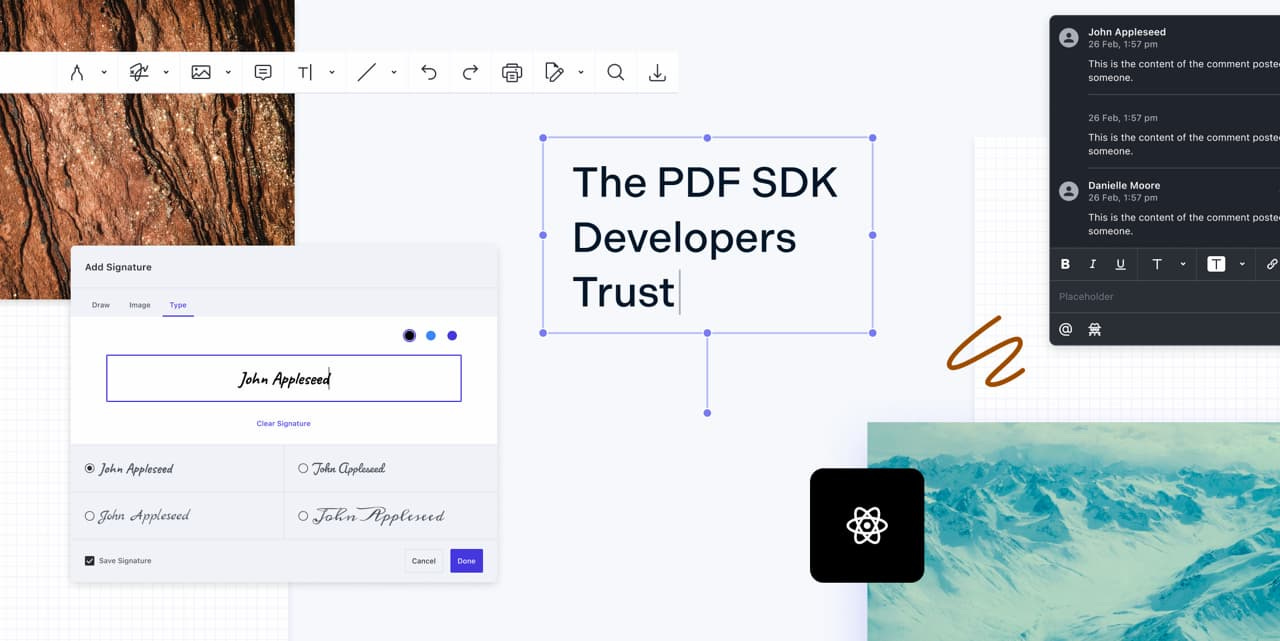Click John Appleseed's avatar in comments
Viewport: 1280px width, 641px height.
pos(1068,37)
